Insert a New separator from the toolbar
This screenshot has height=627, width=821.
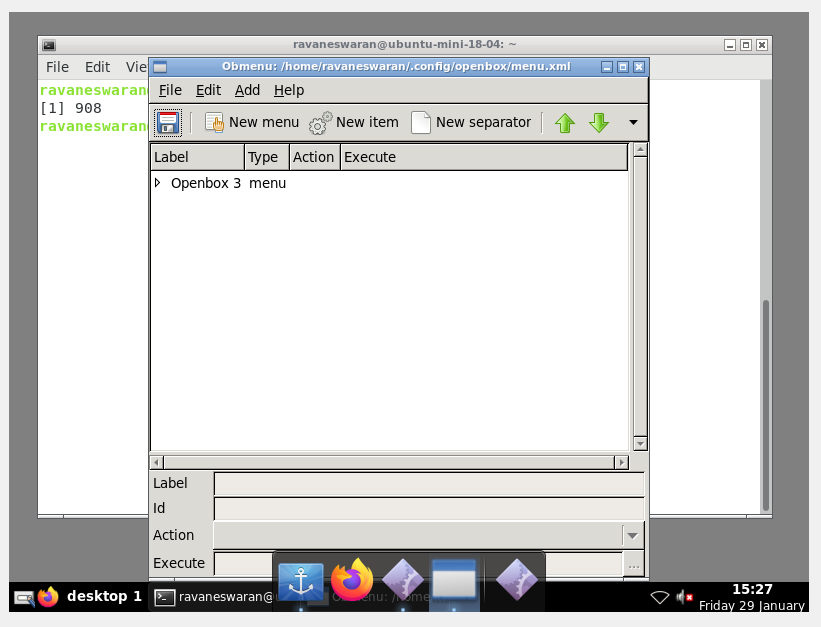pyautogui.click(x=471, y=123)
